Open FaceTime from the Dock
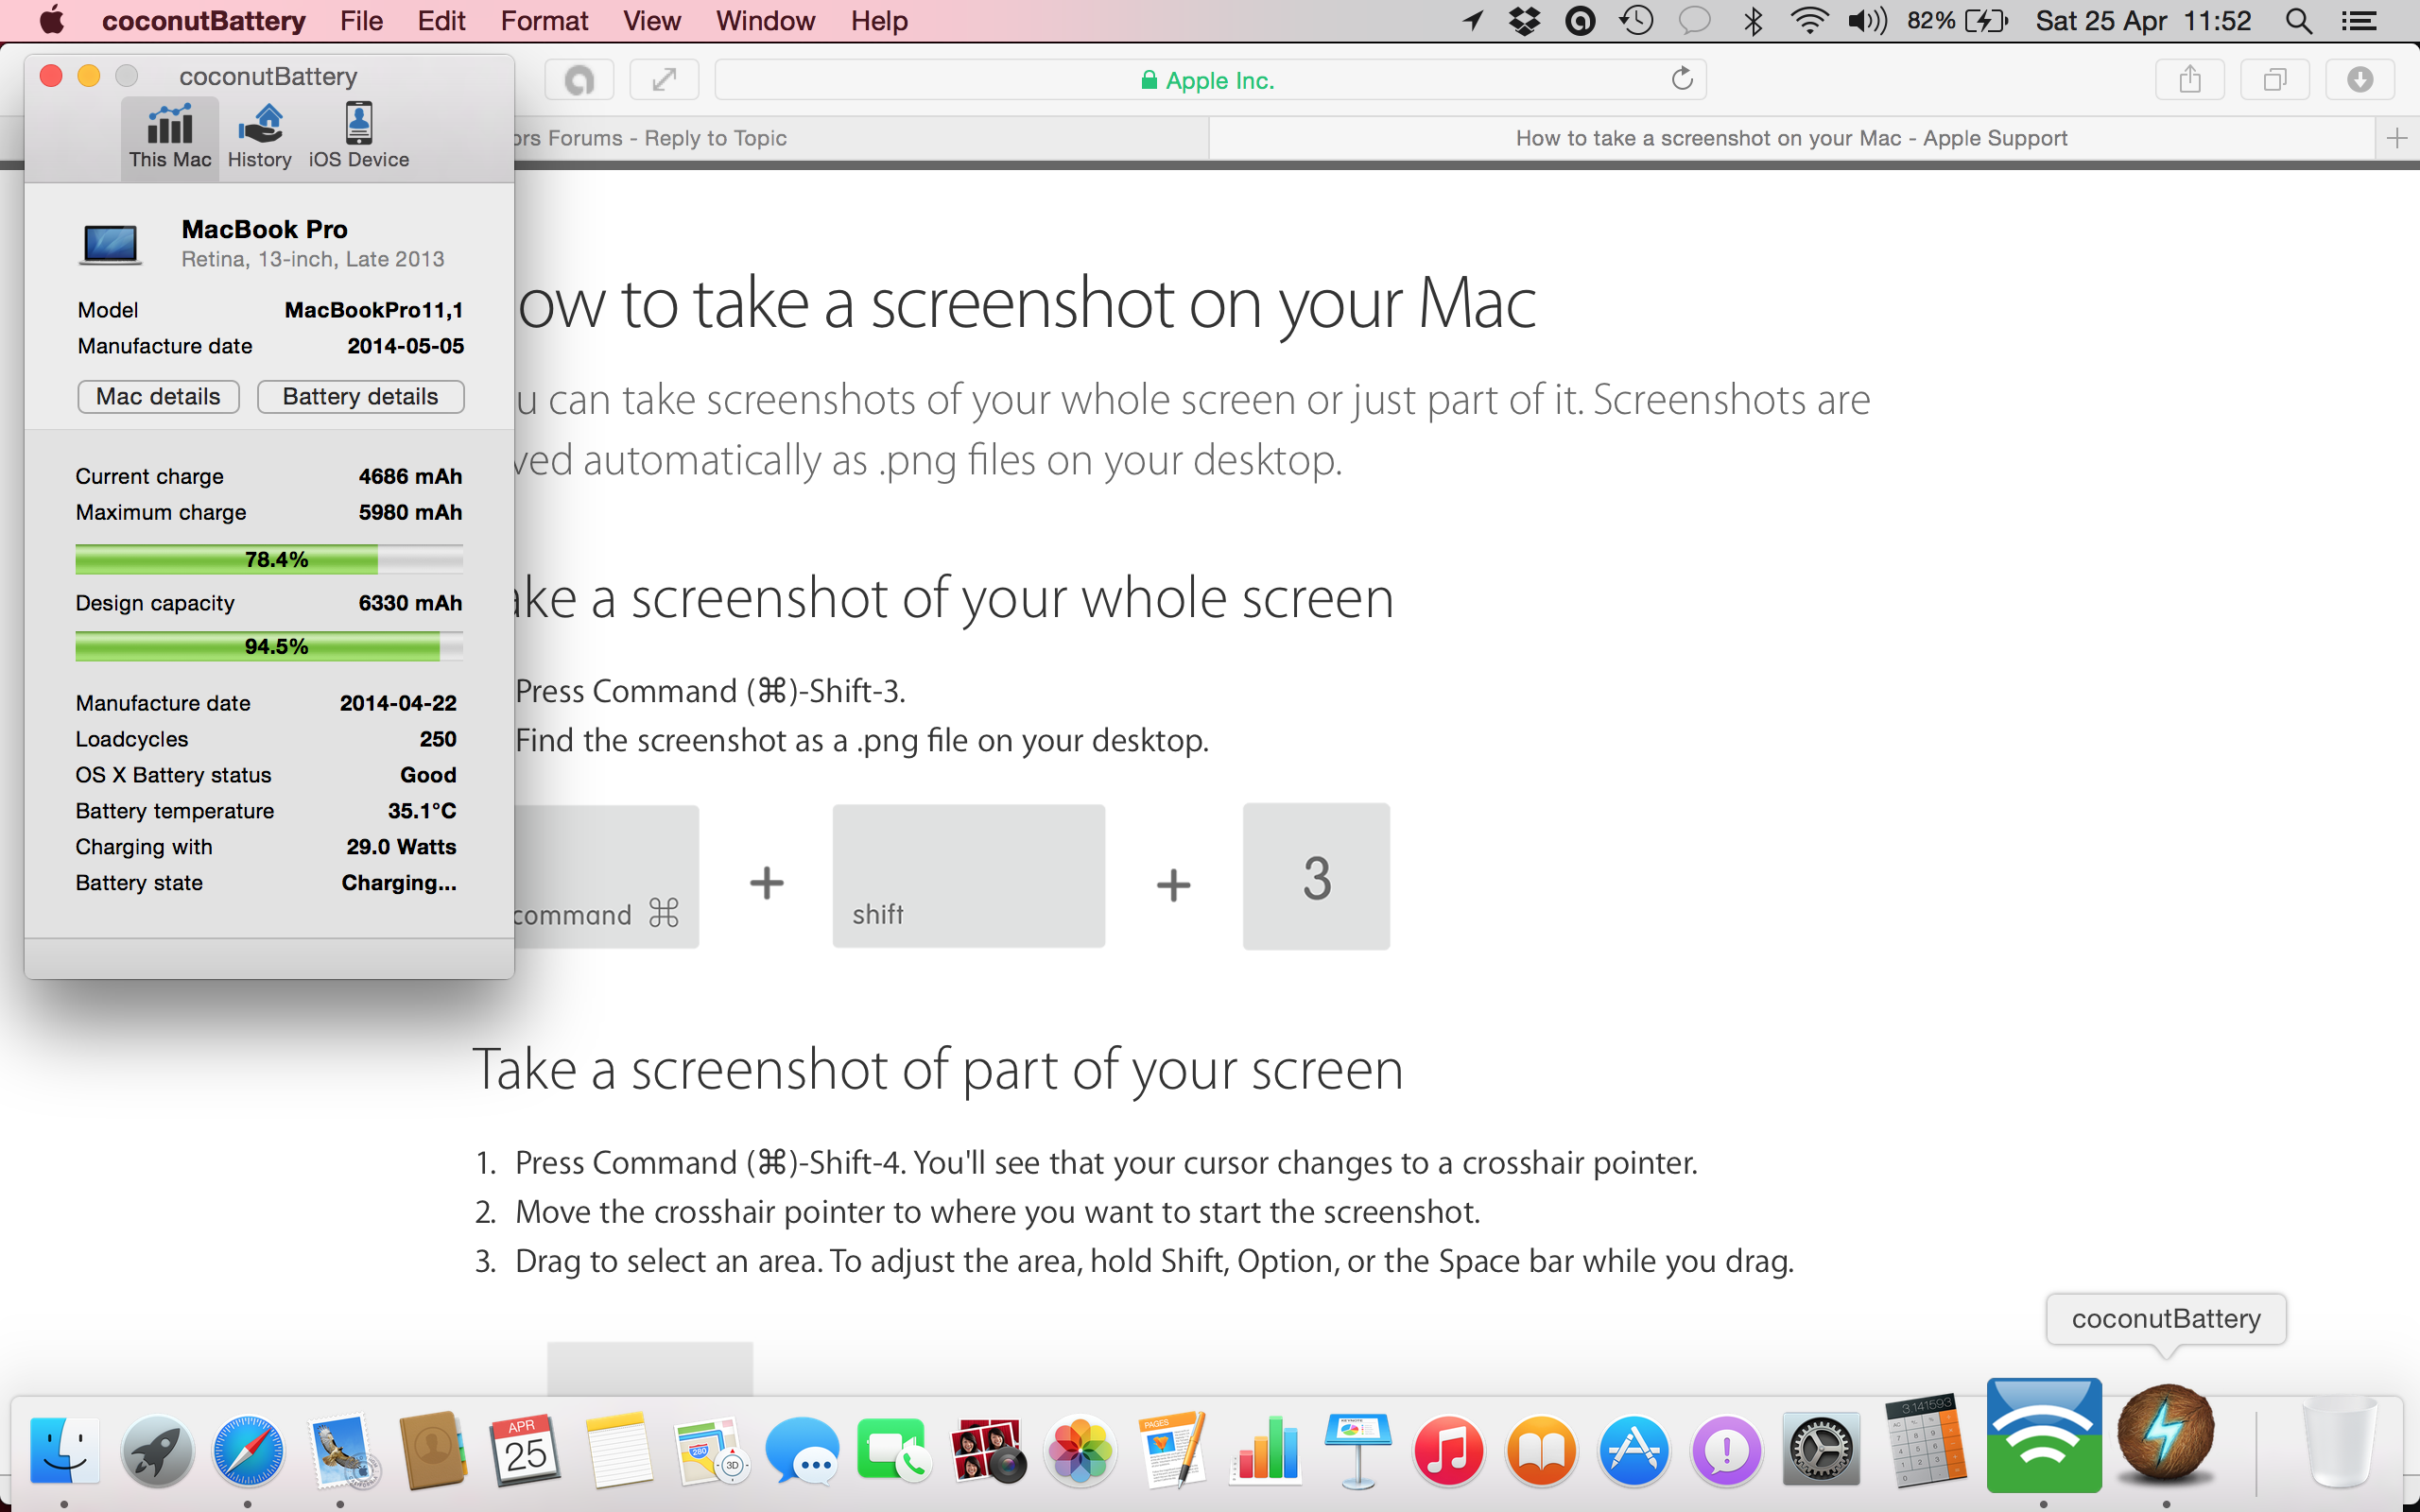This screenshot has height=1512, width=2420. click(895, 1448)
